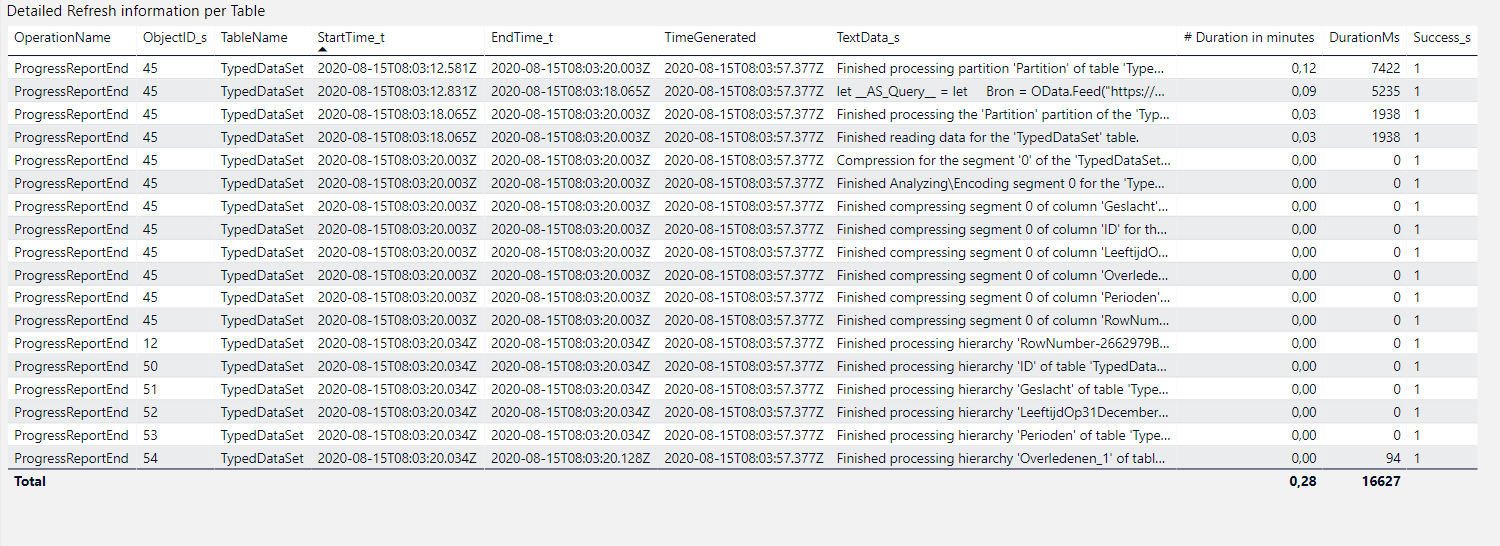Click the cell with duration 5235

coord(1385,91)
